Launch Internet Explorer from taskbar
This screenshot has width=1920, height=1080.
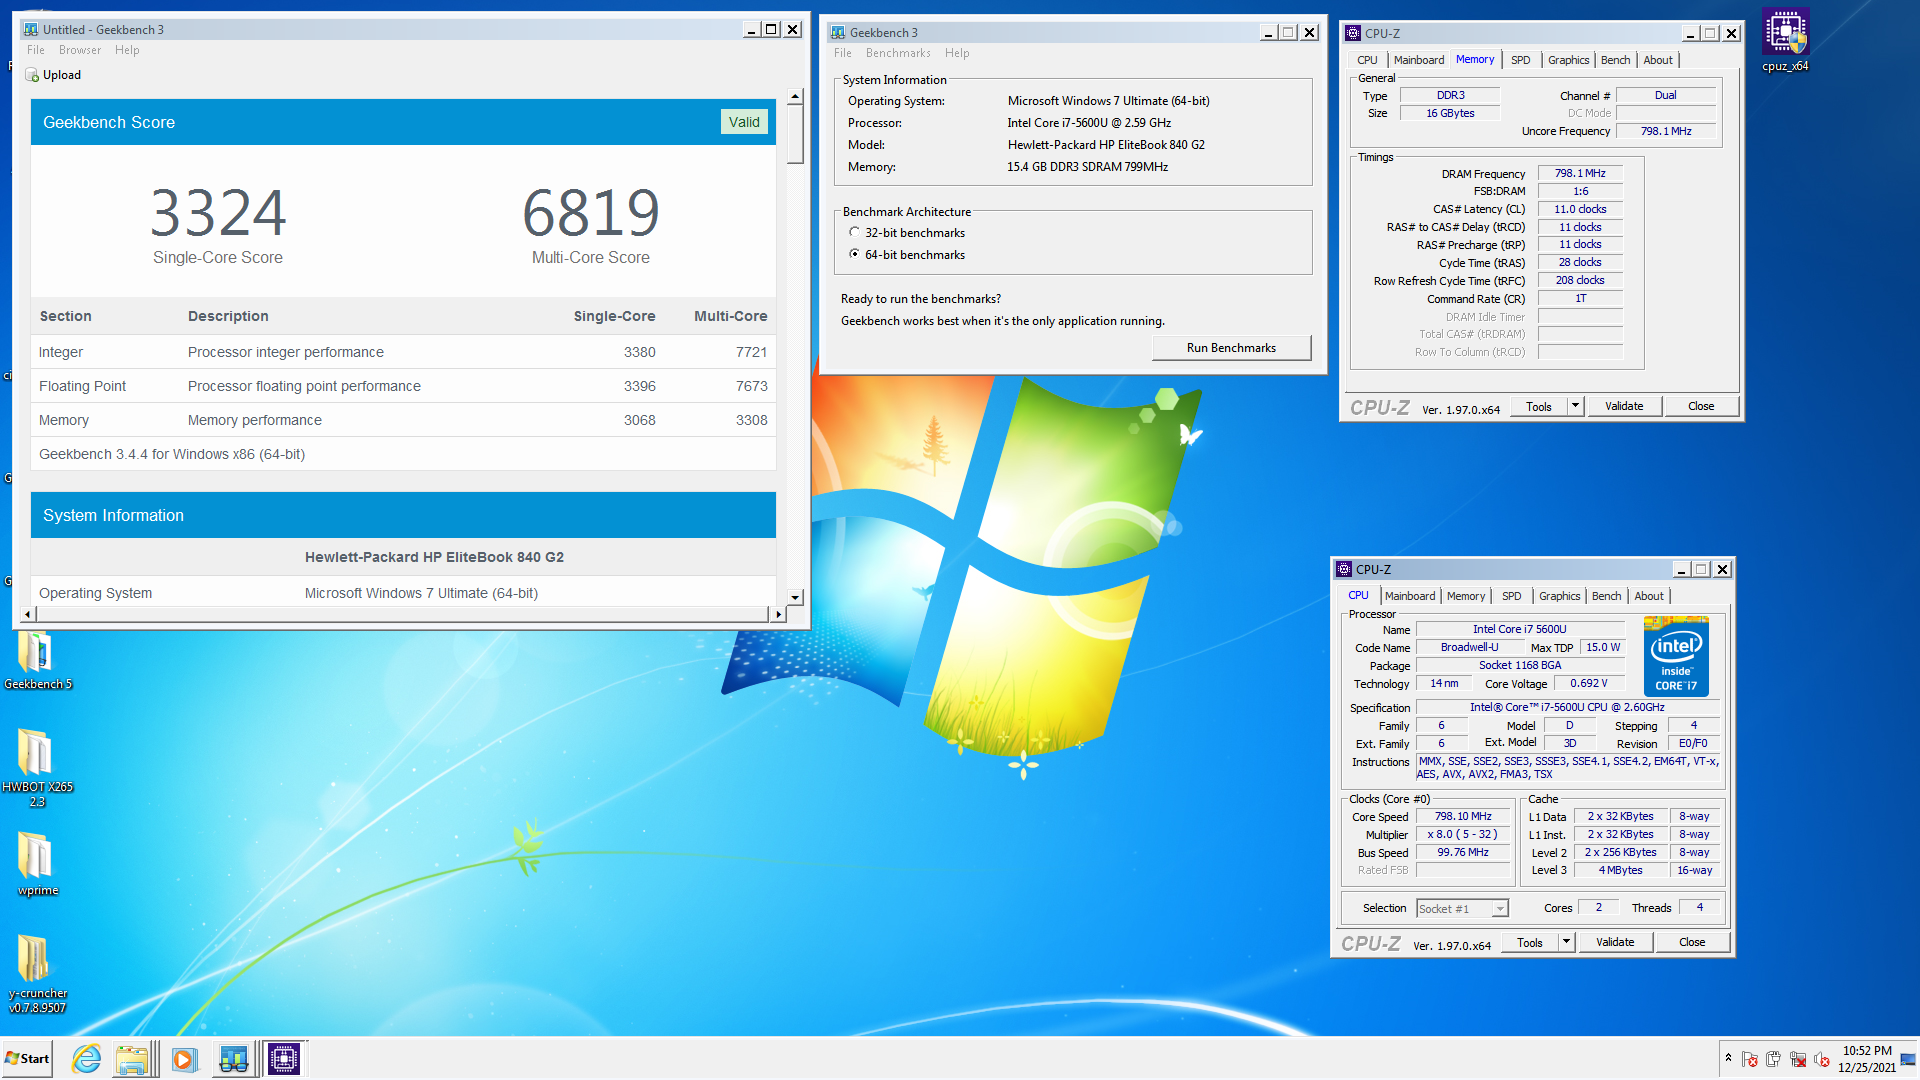87,1059
